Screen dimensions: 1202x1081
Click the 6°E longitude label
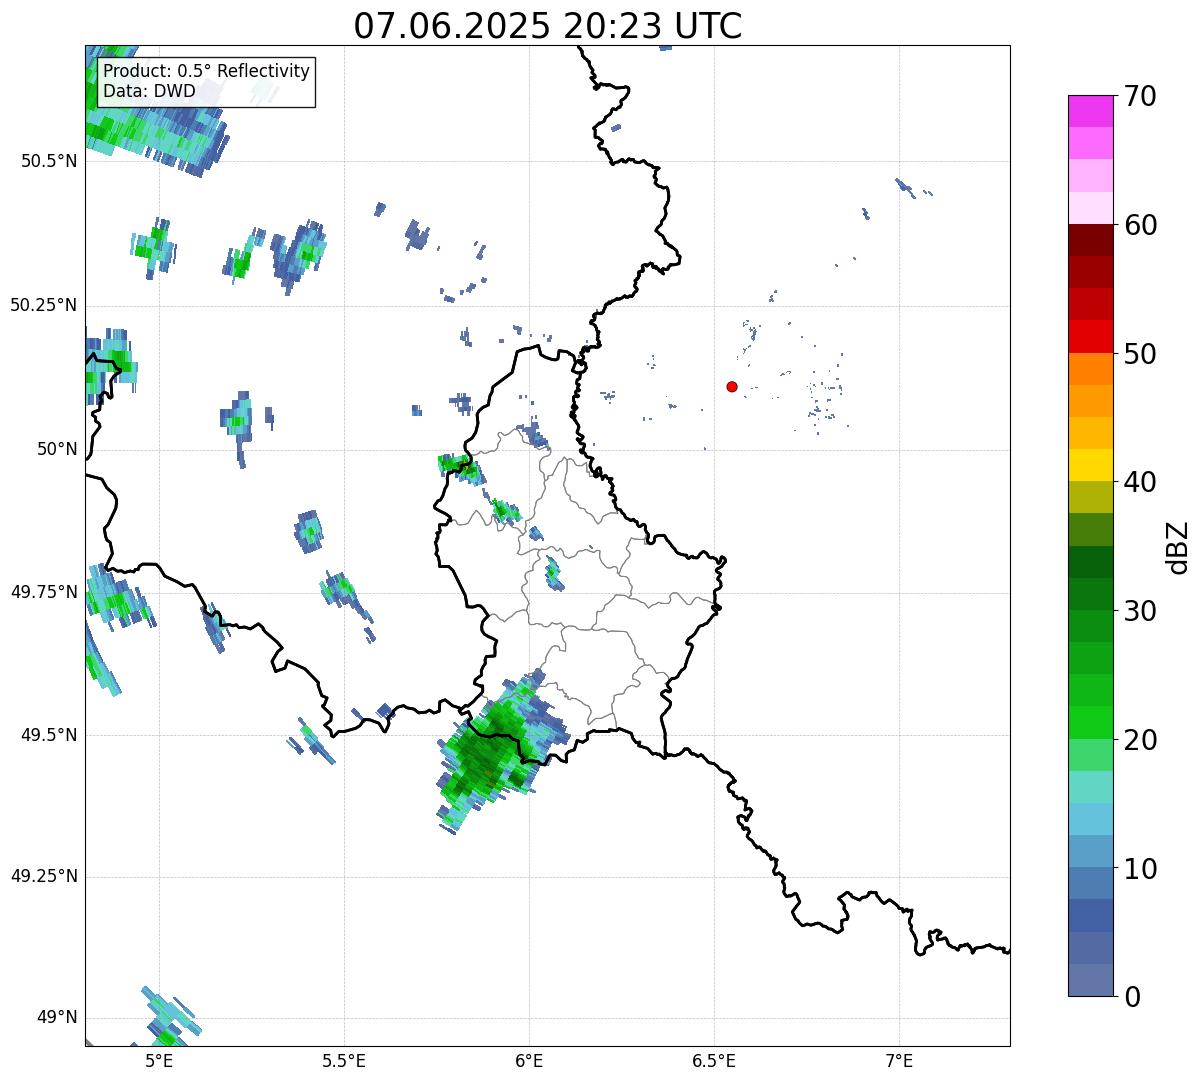coord(529,1060)
